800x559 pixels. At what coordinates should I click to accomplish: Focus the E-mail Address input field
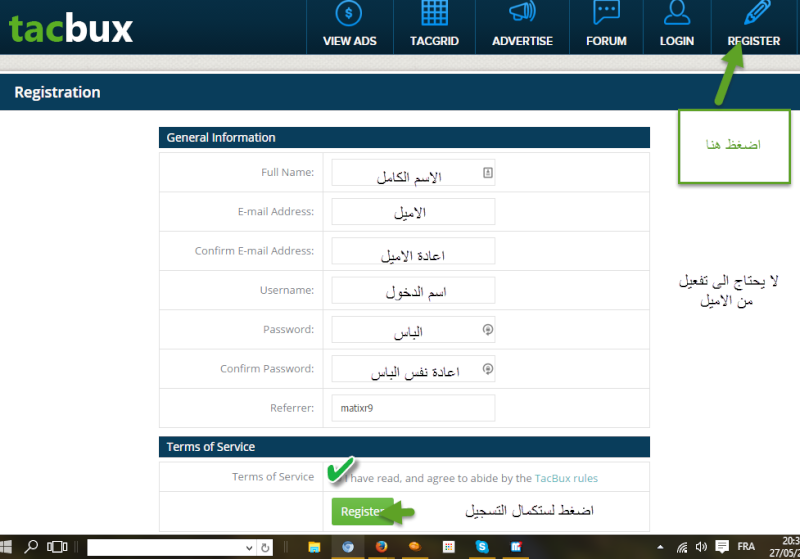(413, 212)
